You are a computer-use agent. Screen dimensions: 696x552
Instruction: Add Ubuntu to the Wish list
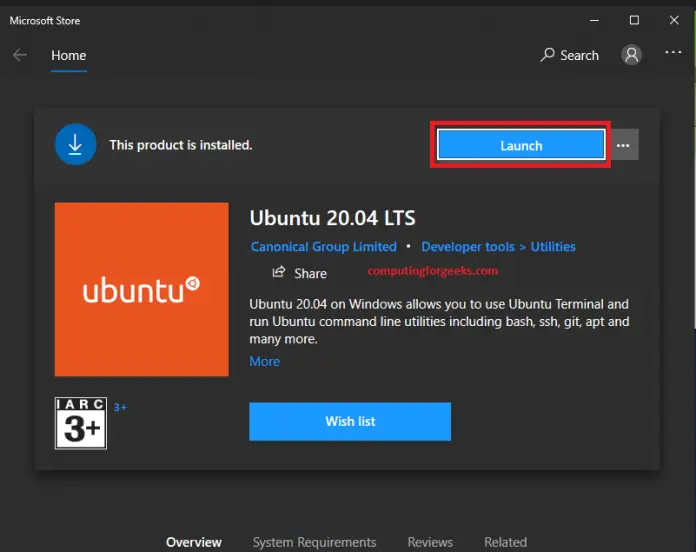click(350, 421)
